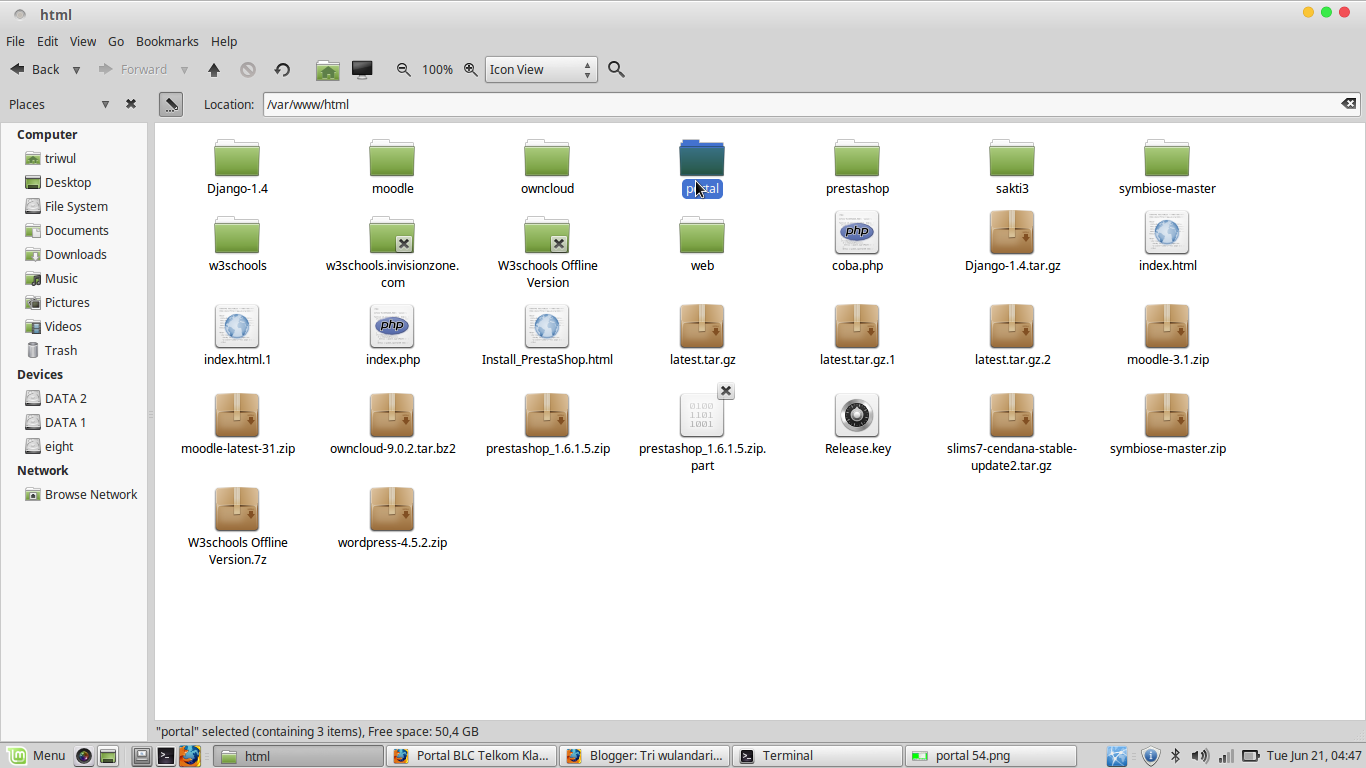Click the open-terminal icon beside Location bar
Screen dimensions: 1366x768
click(x=170, y=104)
